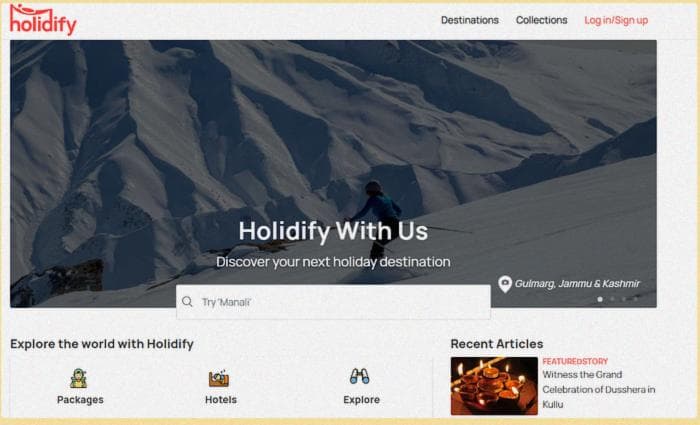Open the Gulmarg, Jammu & Kashmir link
Viewport: 700px width, 425px height.
click(x=577, y=283)
